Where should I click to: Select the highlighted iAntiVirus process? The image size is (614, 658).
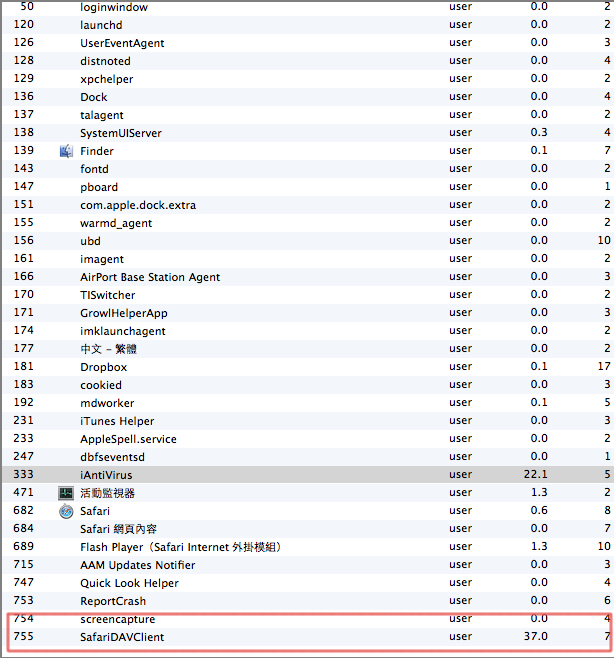(x=106, y=475)
